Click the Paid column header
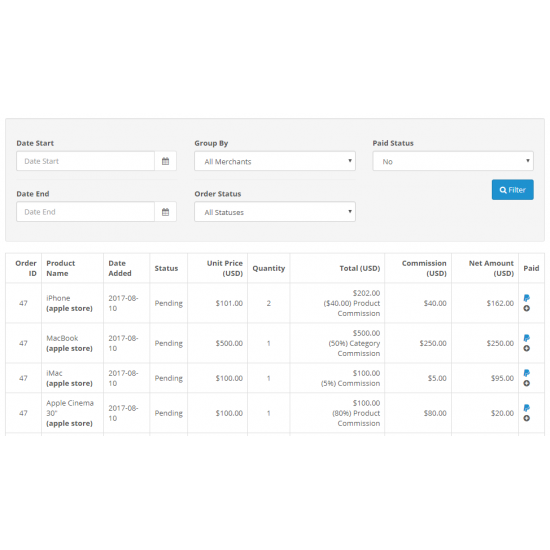This screenshot has height=550, width=550. pos(531,268)
